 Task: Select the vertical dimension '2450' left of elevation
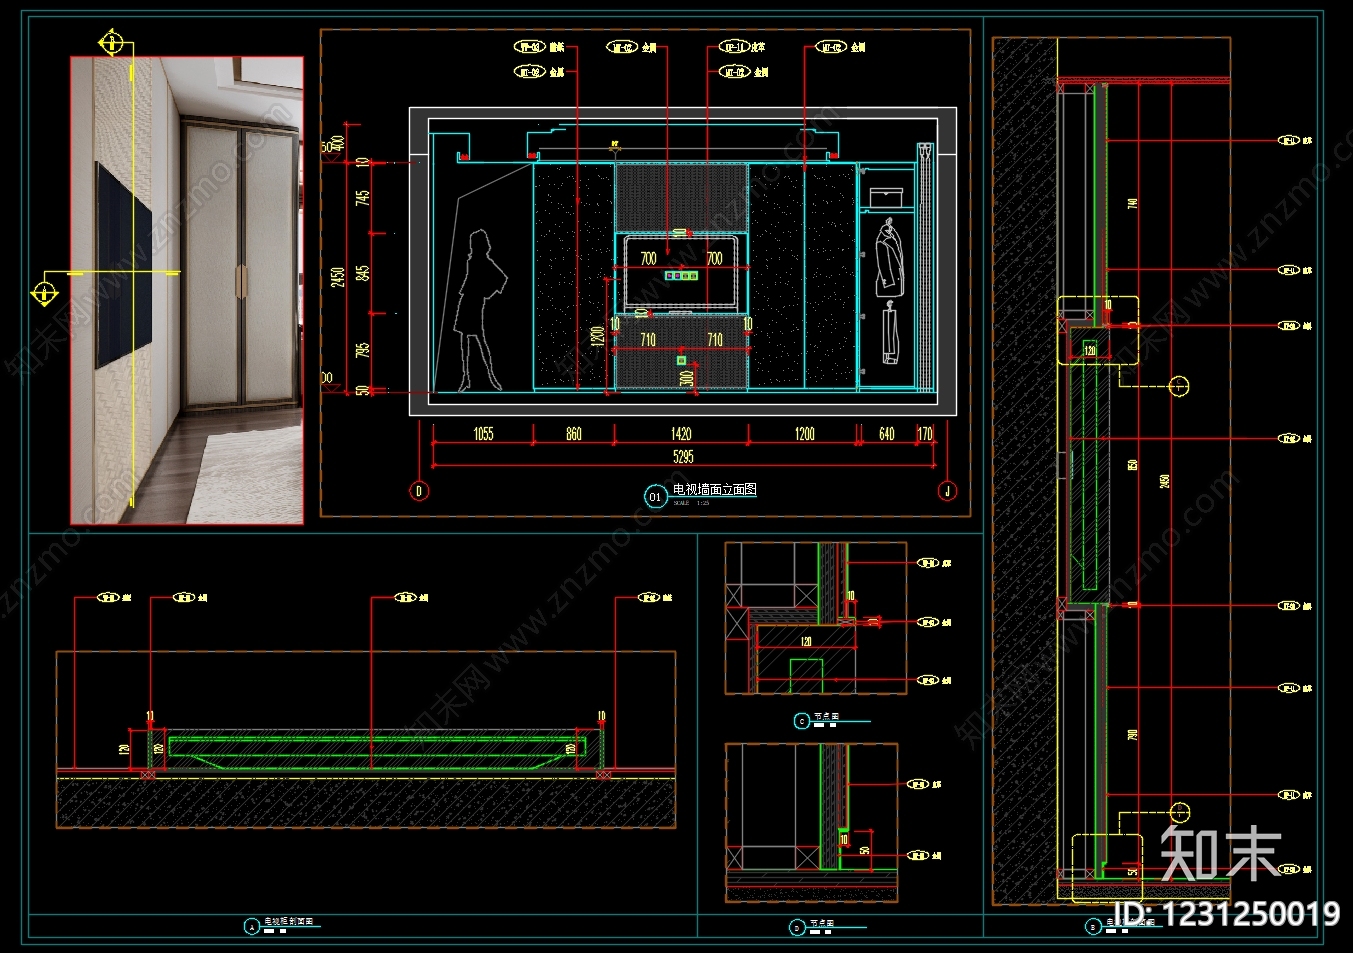pyautogui.click(x=339, y=276)
